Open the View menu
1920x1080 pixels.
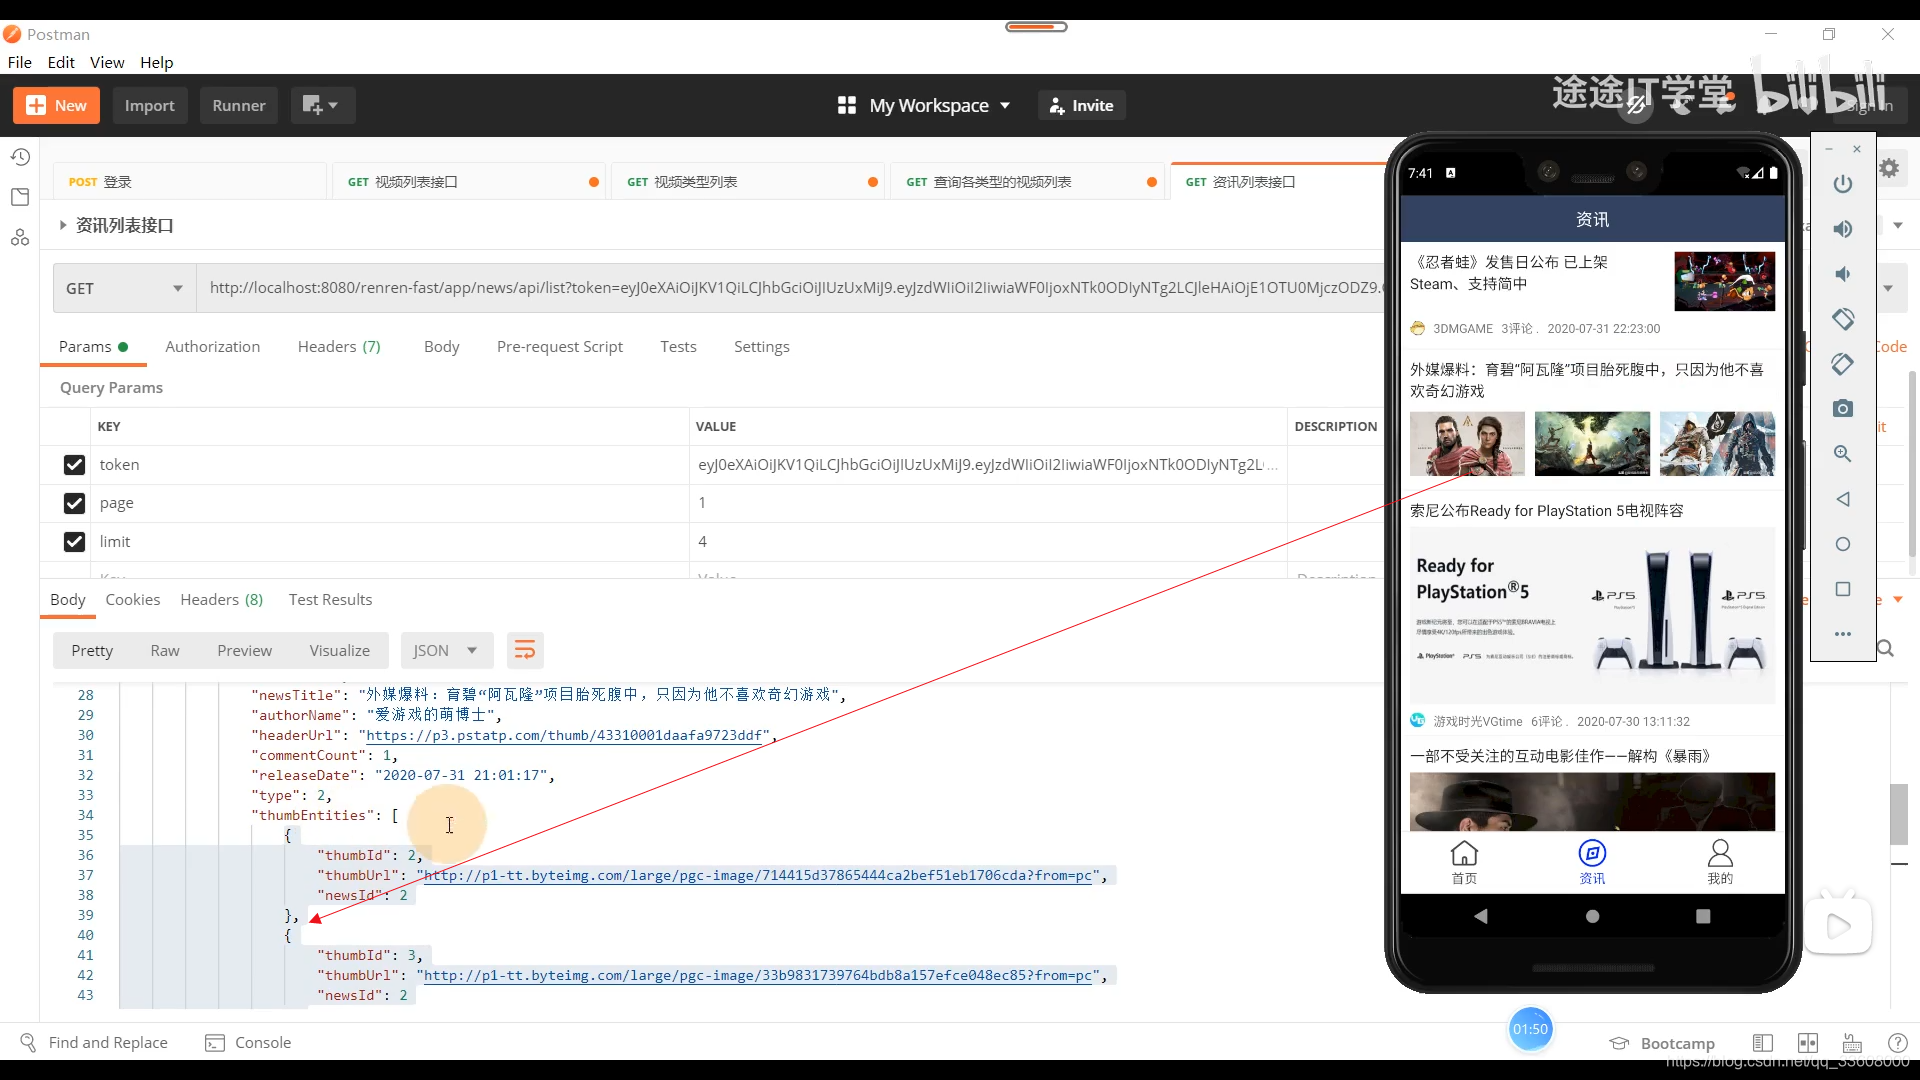pyautogui.click(x=107, y=62)
